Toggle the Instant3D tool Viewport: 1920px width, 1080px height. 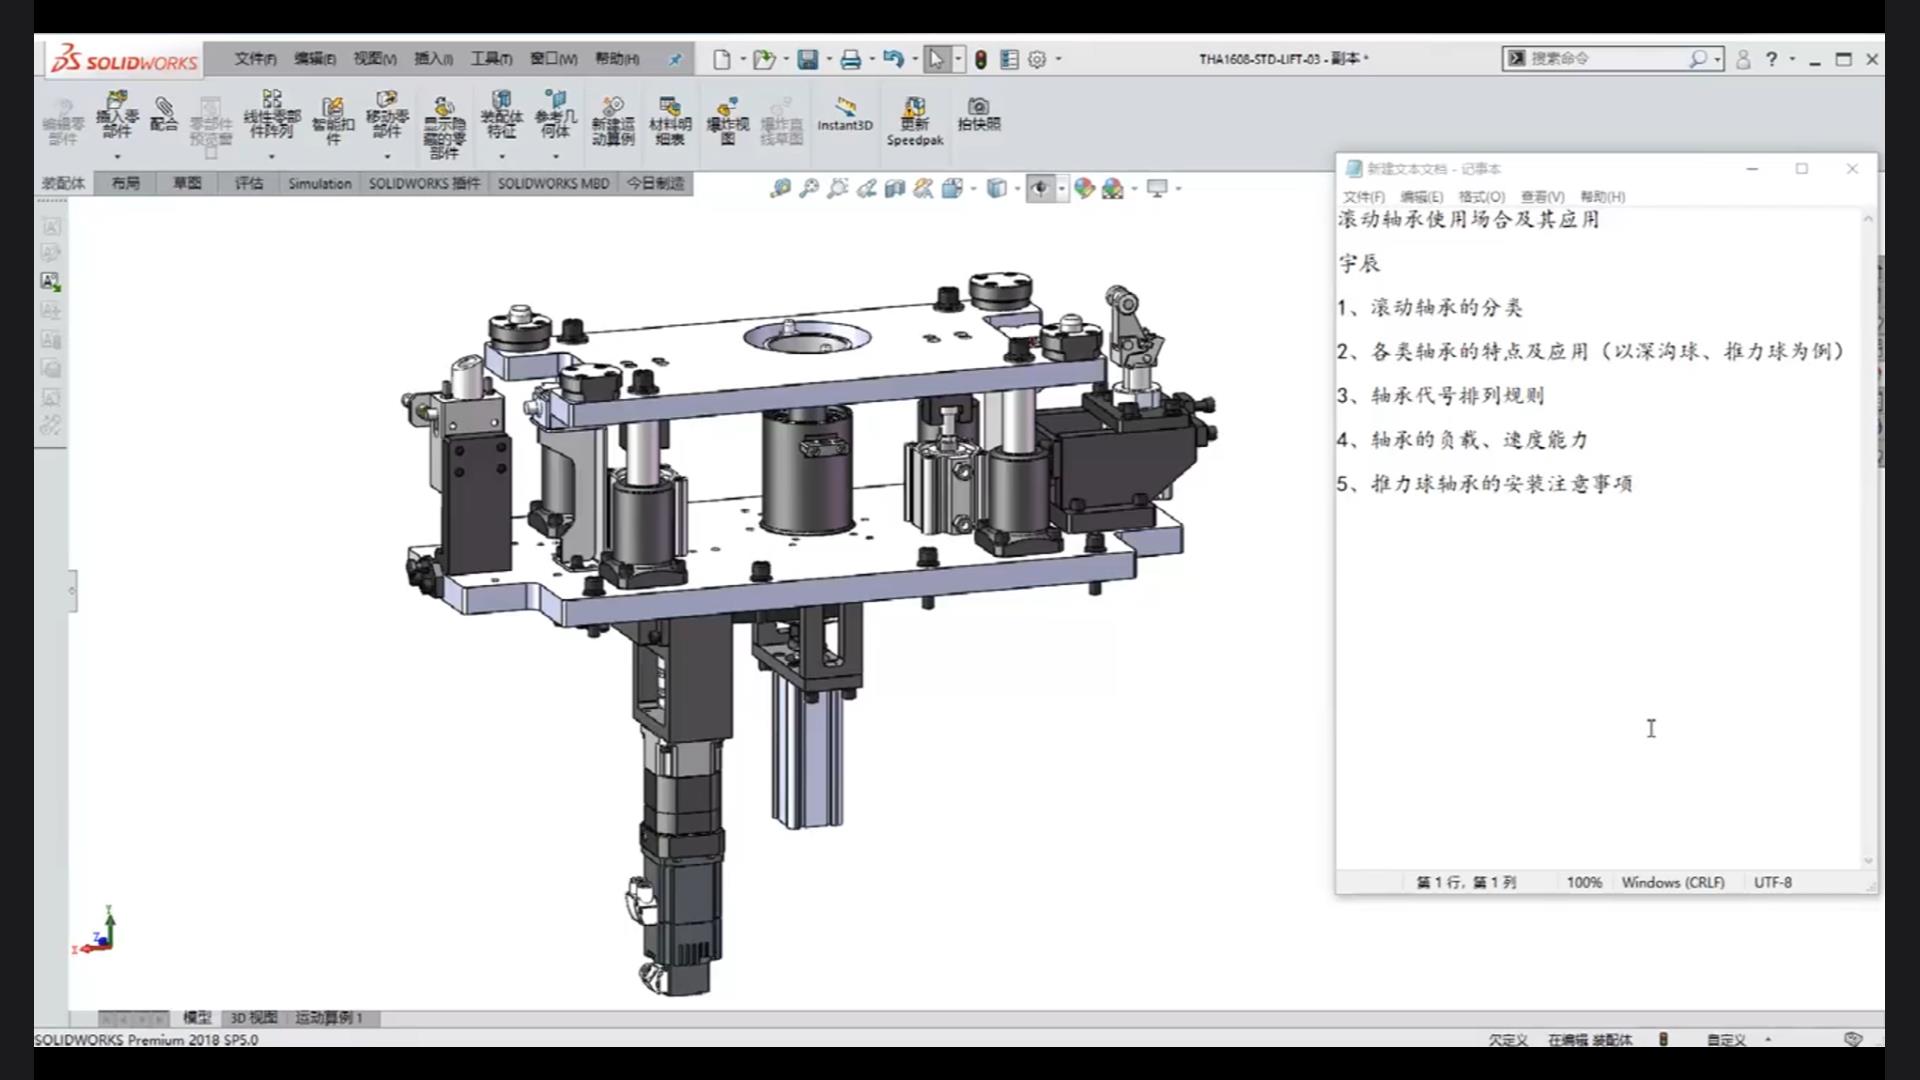(845, 114)
